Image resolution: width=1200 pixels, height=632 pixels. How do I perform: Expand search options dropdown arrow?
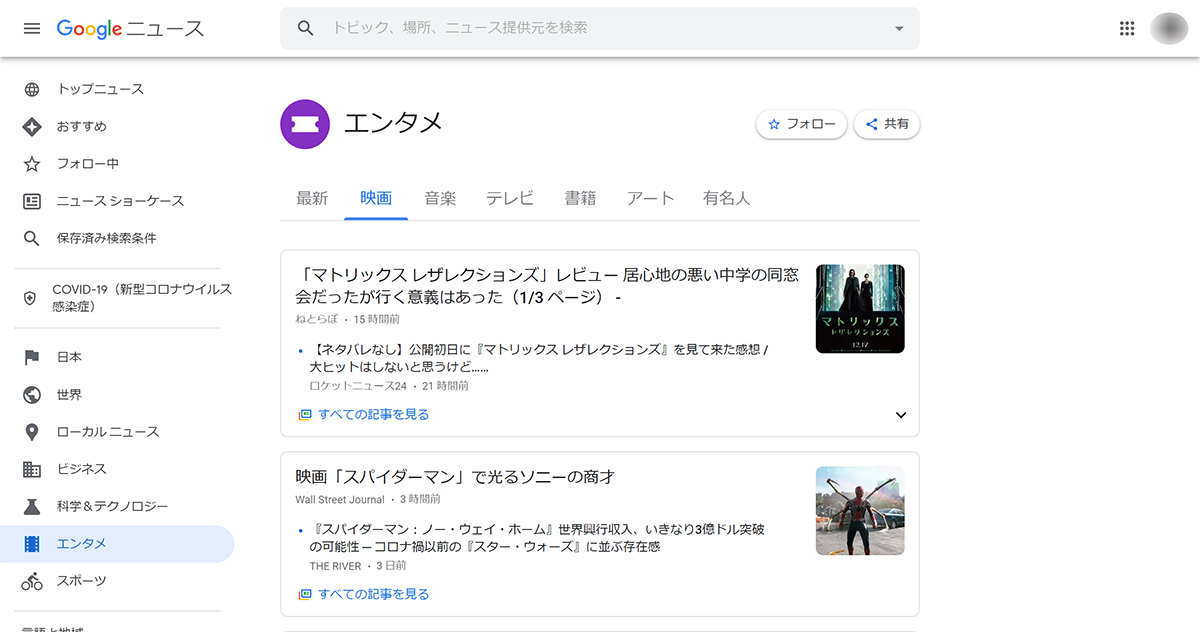coord(898,28)
